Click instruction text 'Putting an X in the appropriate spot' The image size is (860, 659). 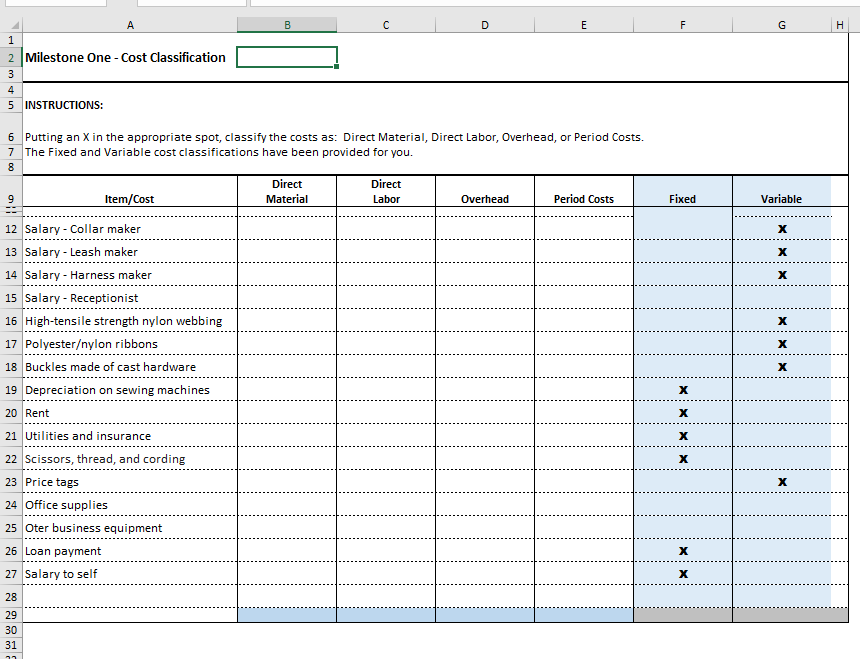coord(123,137)
